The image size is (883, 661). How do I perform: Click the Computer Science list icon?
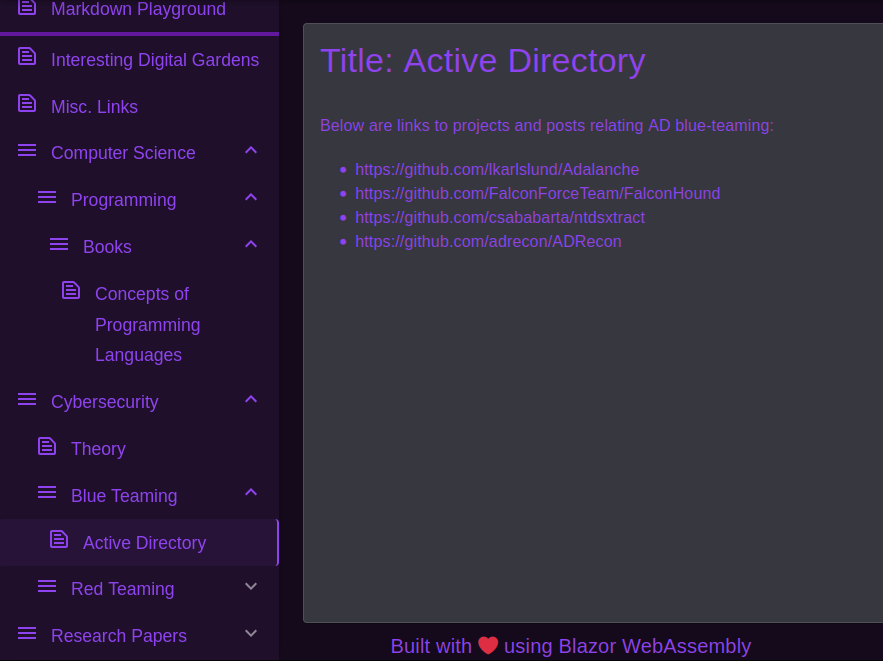[x=27, y=151]
